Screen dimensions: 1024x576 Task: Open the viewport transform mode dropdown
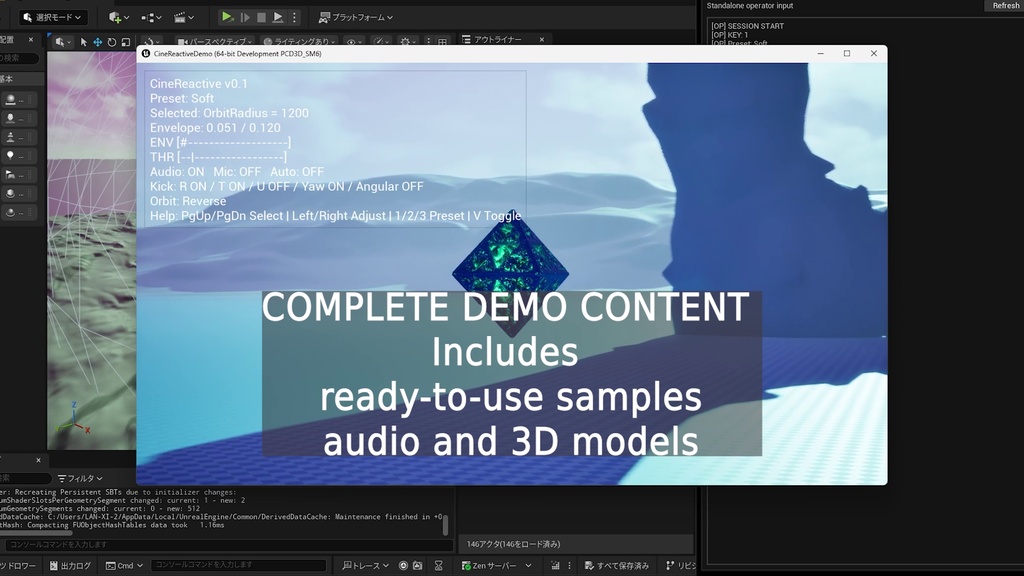(62, 42)
